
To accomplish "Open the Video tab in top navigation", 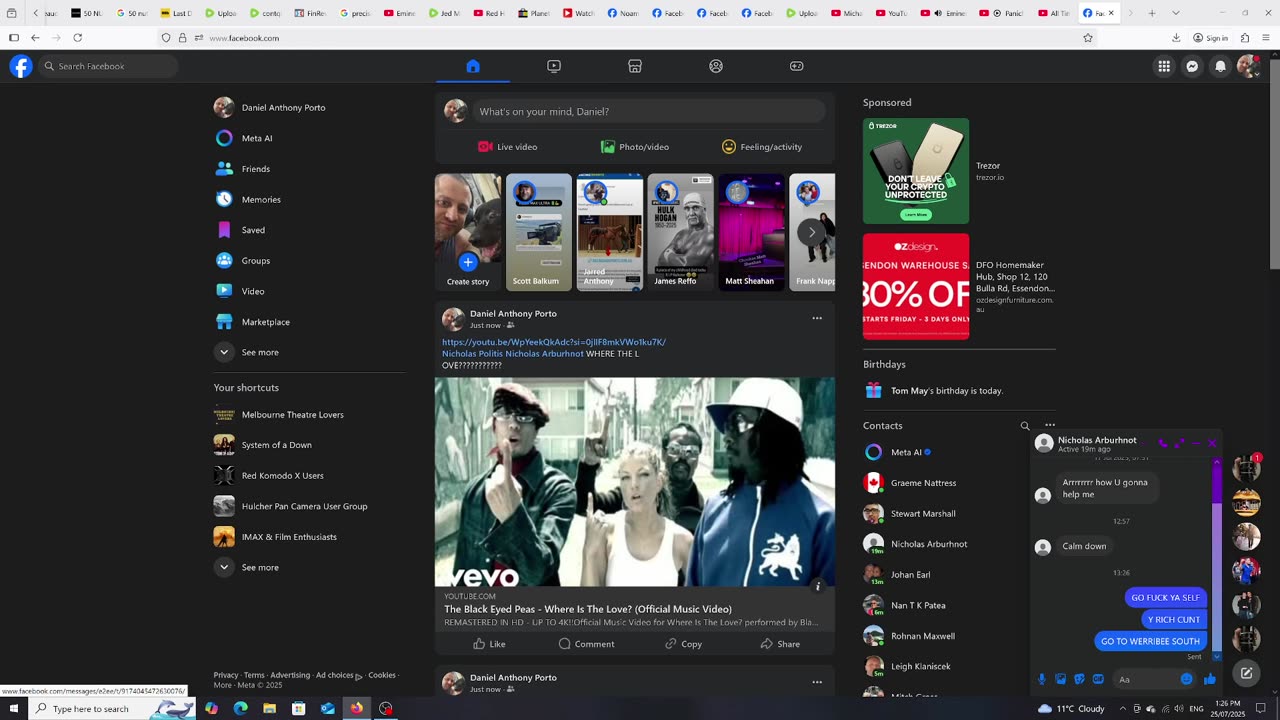I will click(x=554, y=66).
